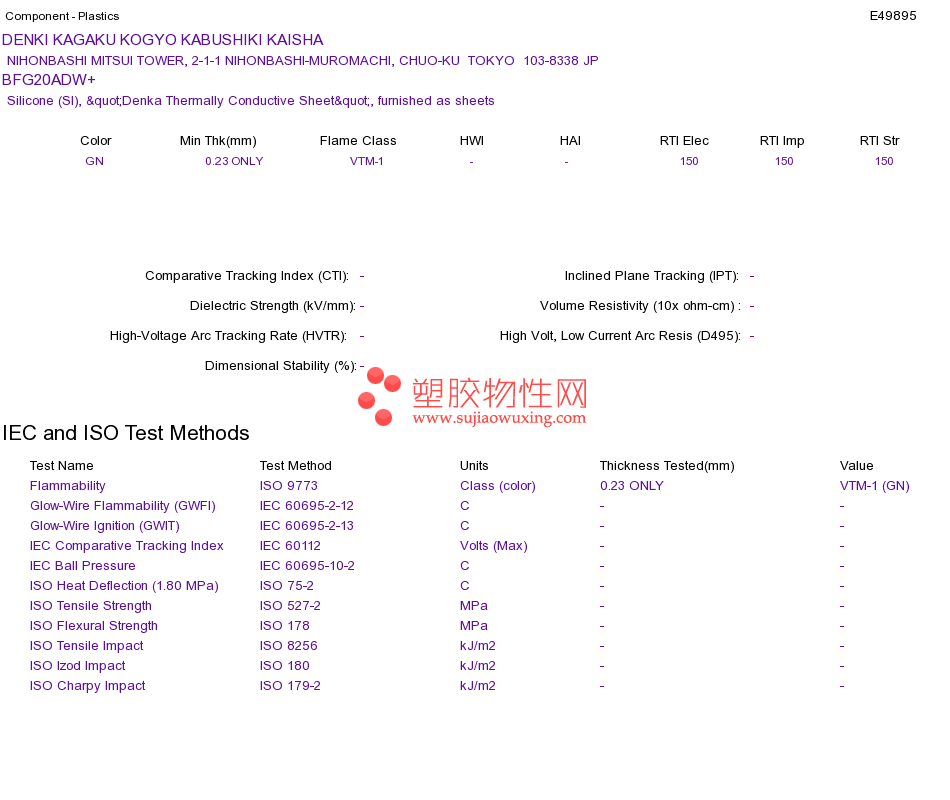Click the ISO 75-2 test method
Screen dimensions: 950x800
pos(287,585)
